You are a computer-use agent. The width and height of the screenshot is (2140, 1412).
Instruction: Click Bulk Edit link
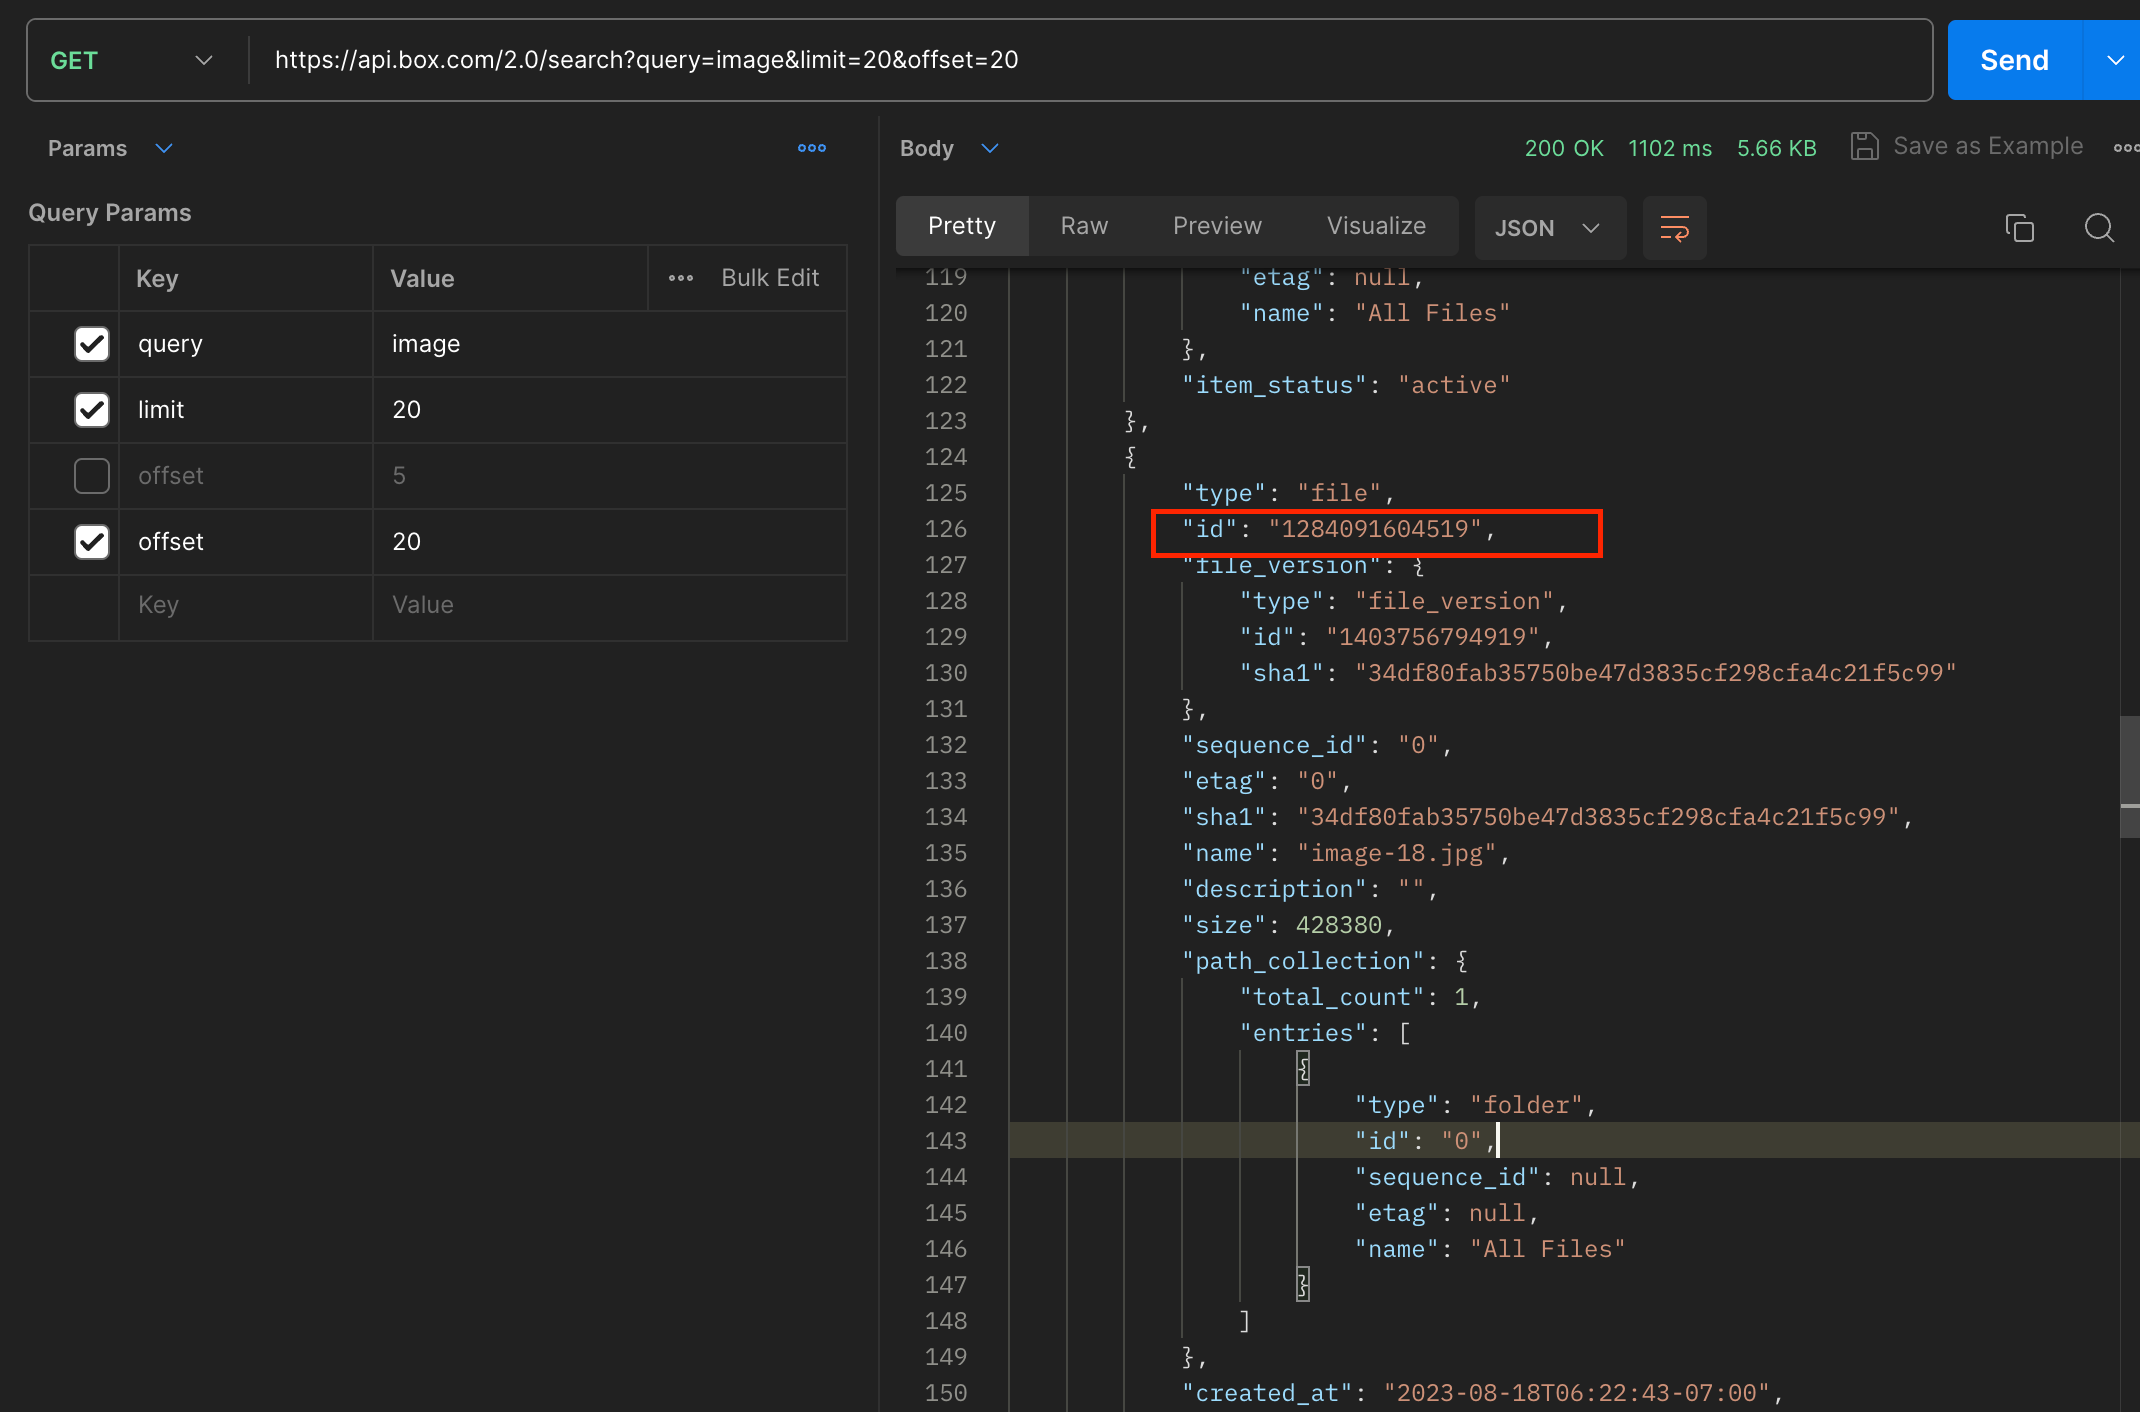(770, 278)
